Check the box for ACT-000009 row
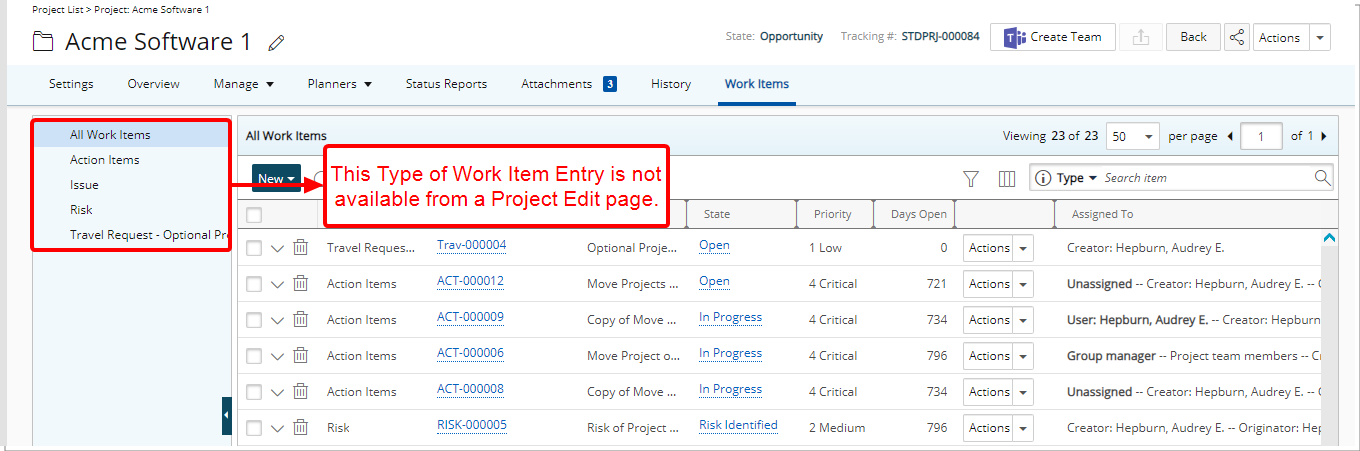The height and width of the screenshot is (451, 1360). [x=254, y=320]
